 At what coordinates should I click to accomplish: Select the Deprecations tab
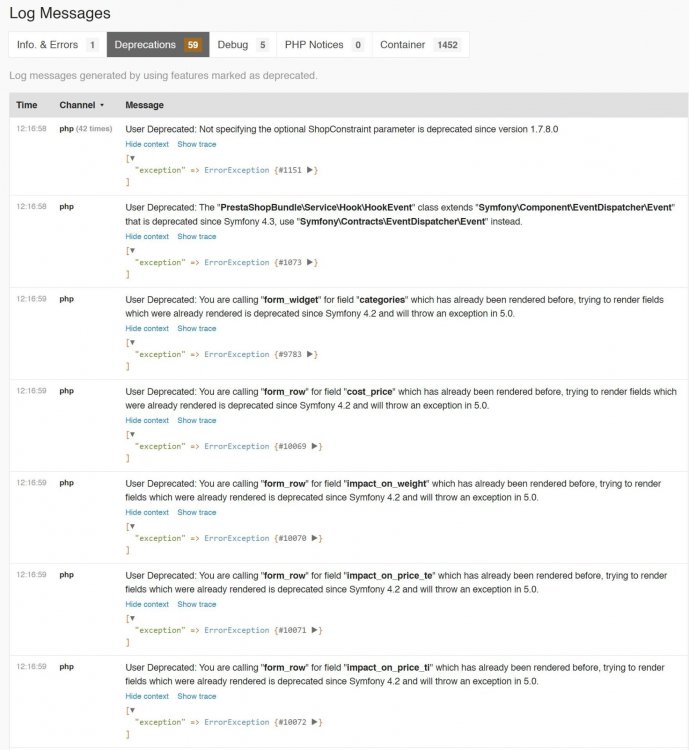click(x=158, y=44)
